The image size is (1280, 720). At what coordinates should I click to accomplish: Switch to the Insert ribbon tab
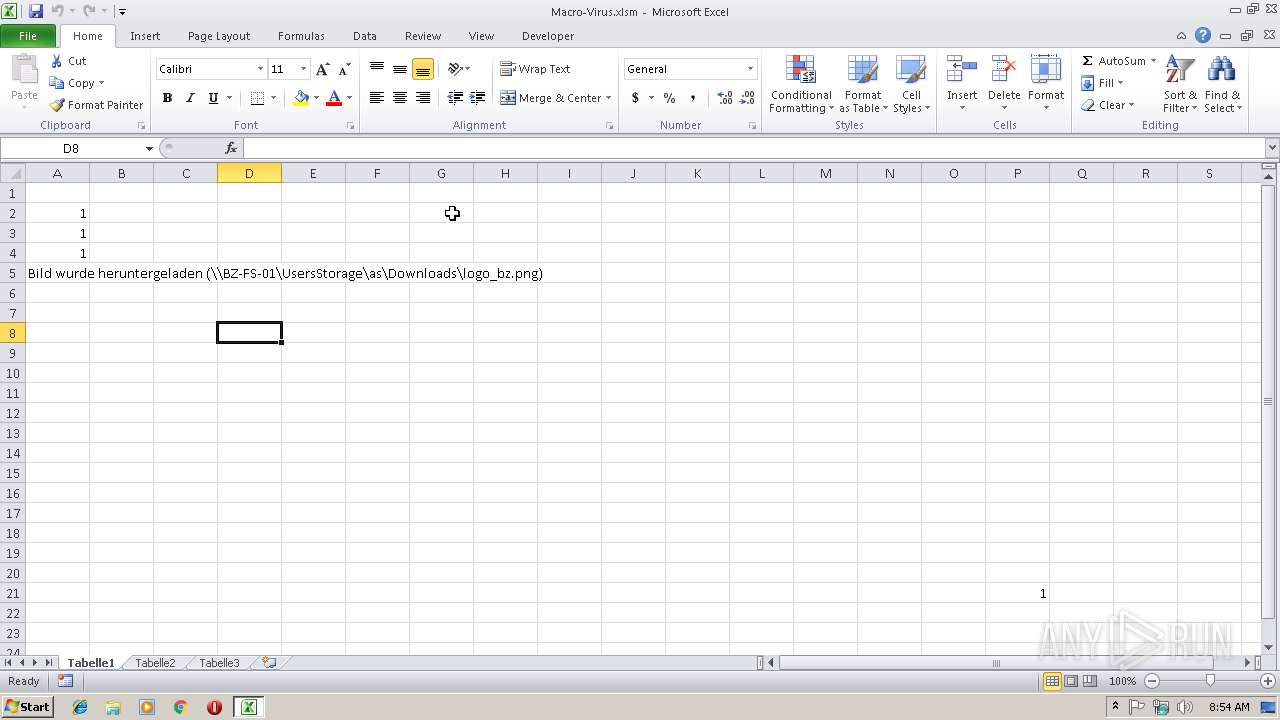[145, 36]
